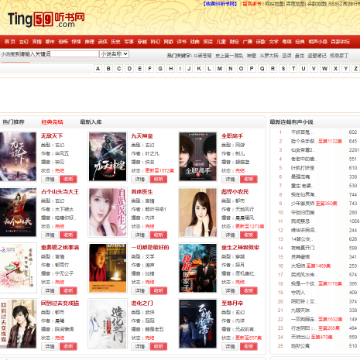Image resolution: width=360 pixels, height=360 pixels.
Task: Open the 九天神皇 book cover image
Action: [x=108, y=156]
